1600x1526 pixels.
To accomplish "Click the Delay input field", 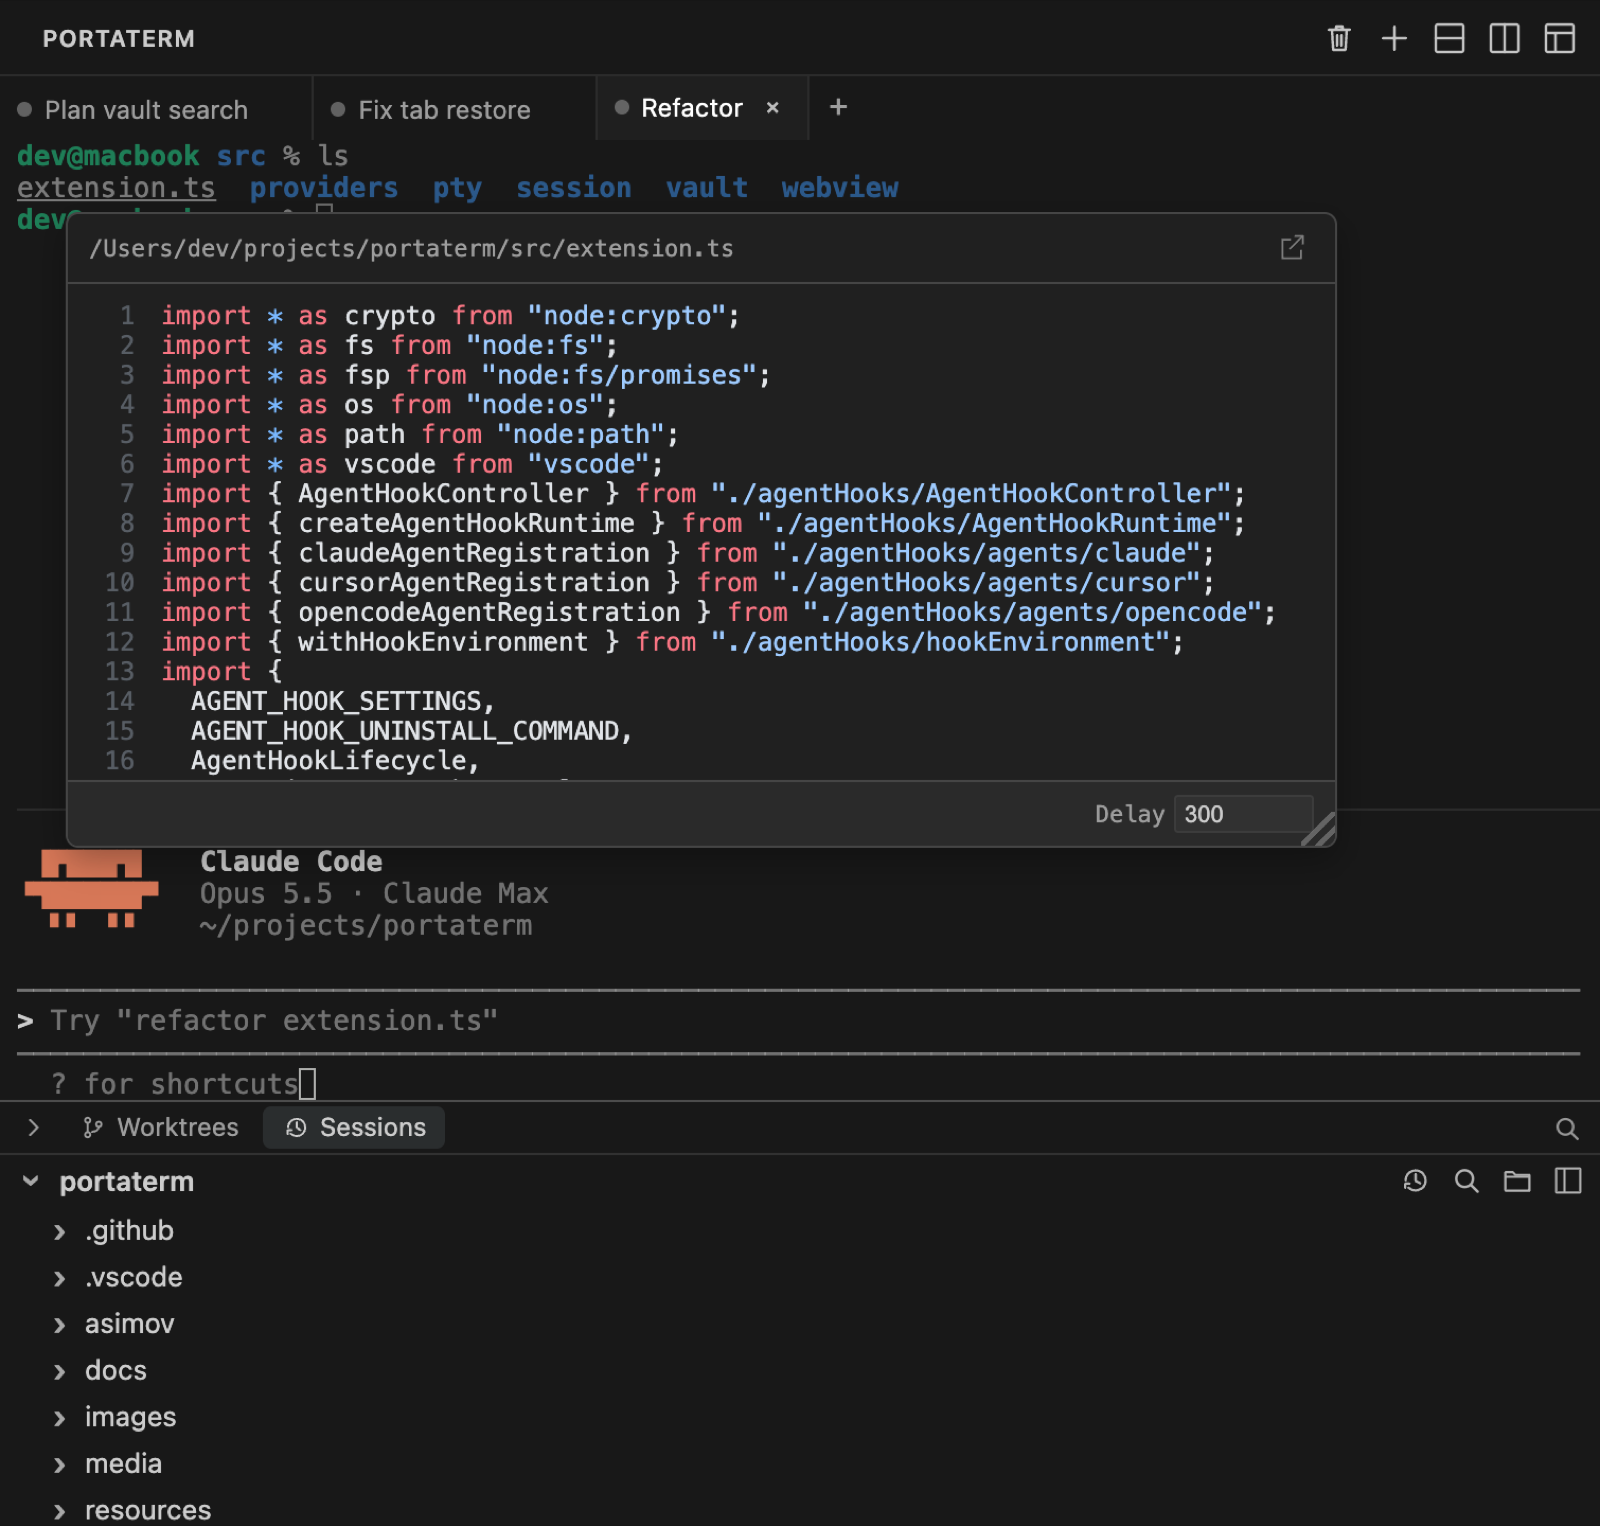I will click(1243, 814).
